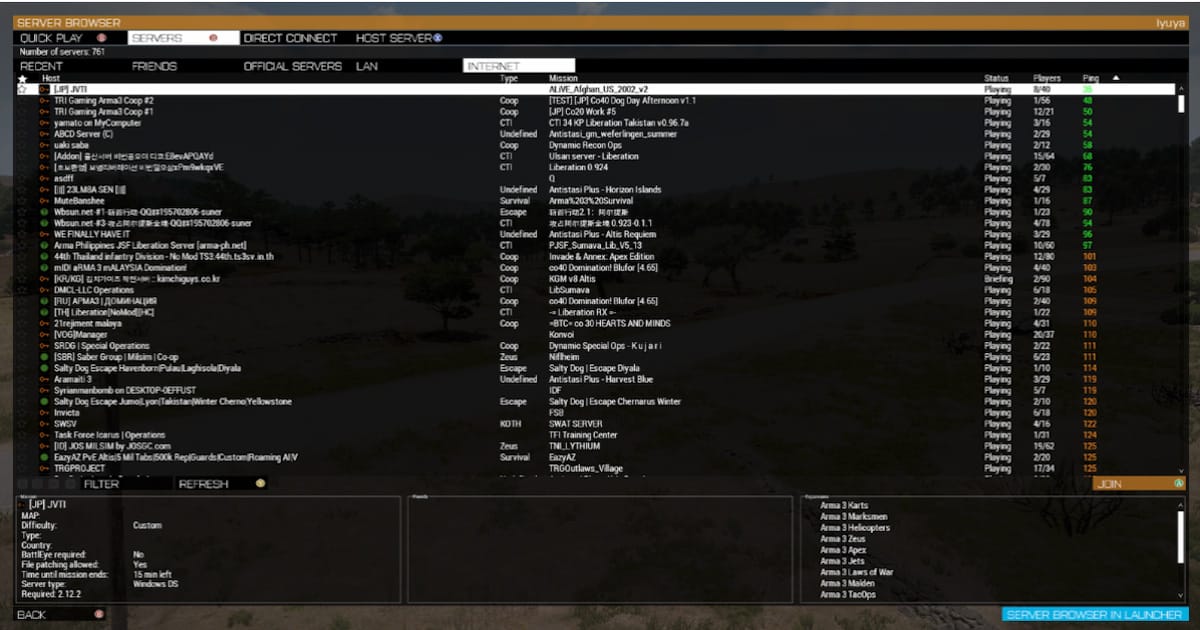Show the Recent servers list
This screenshot has height=630, width=1200.
click(x=41, y=67)
